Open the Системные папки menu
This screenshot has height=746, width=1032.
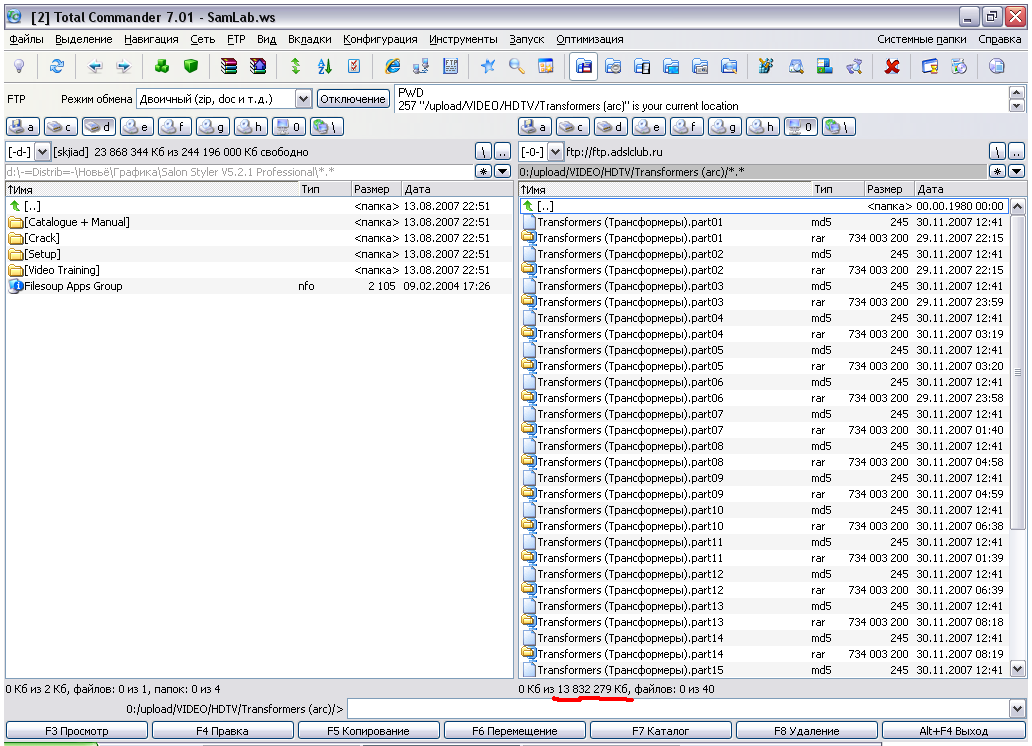pos(921,40)
